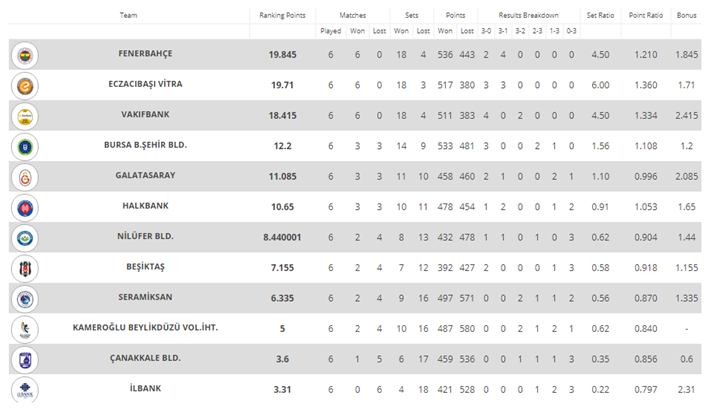Open the Halkbank team logo
The image size is (710, 411).
coord(25,208)
